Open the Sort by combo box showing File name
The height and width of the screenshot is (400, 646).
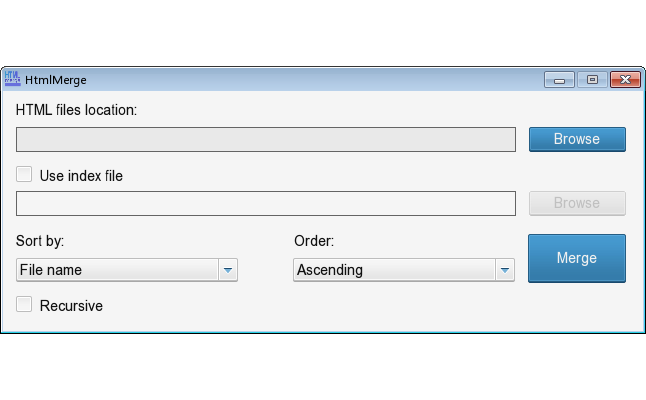coord(126,270)
